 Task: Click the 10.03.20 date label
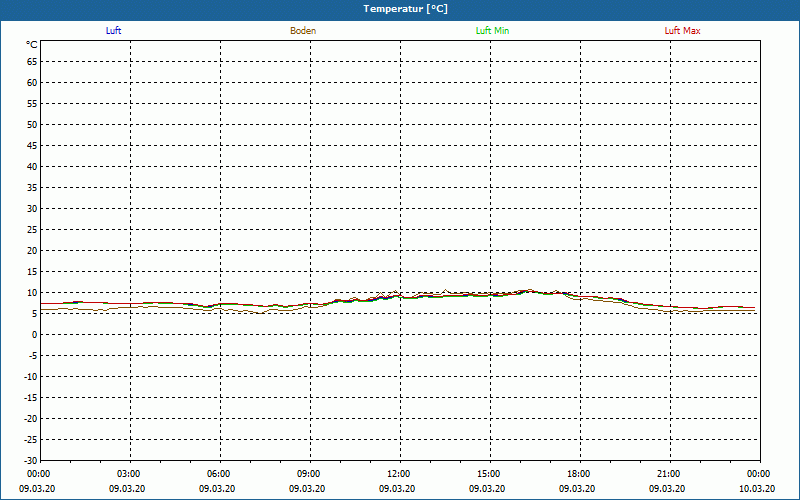[757, 489]
